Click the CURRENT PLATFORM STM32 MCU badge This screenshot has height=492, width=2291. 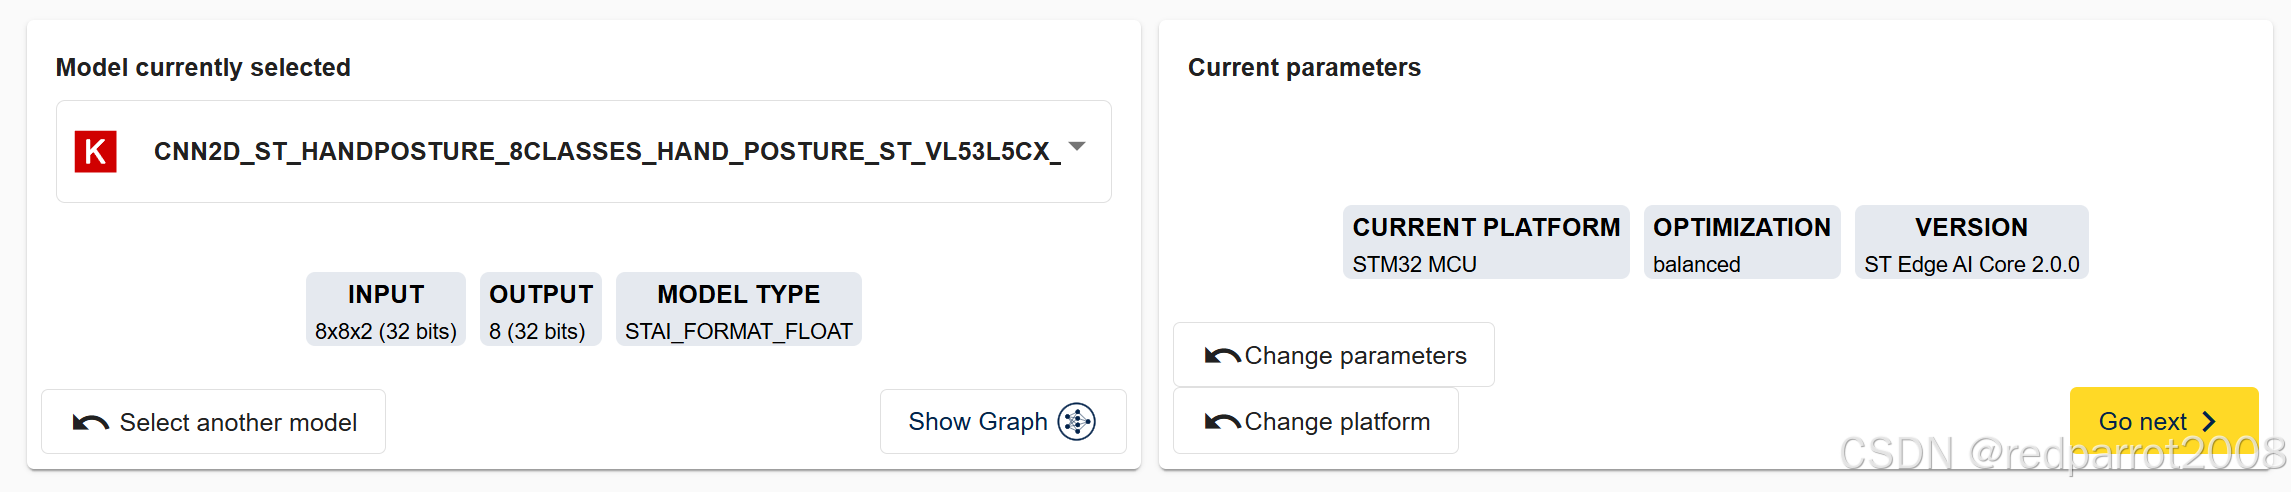pos(1486,242)
